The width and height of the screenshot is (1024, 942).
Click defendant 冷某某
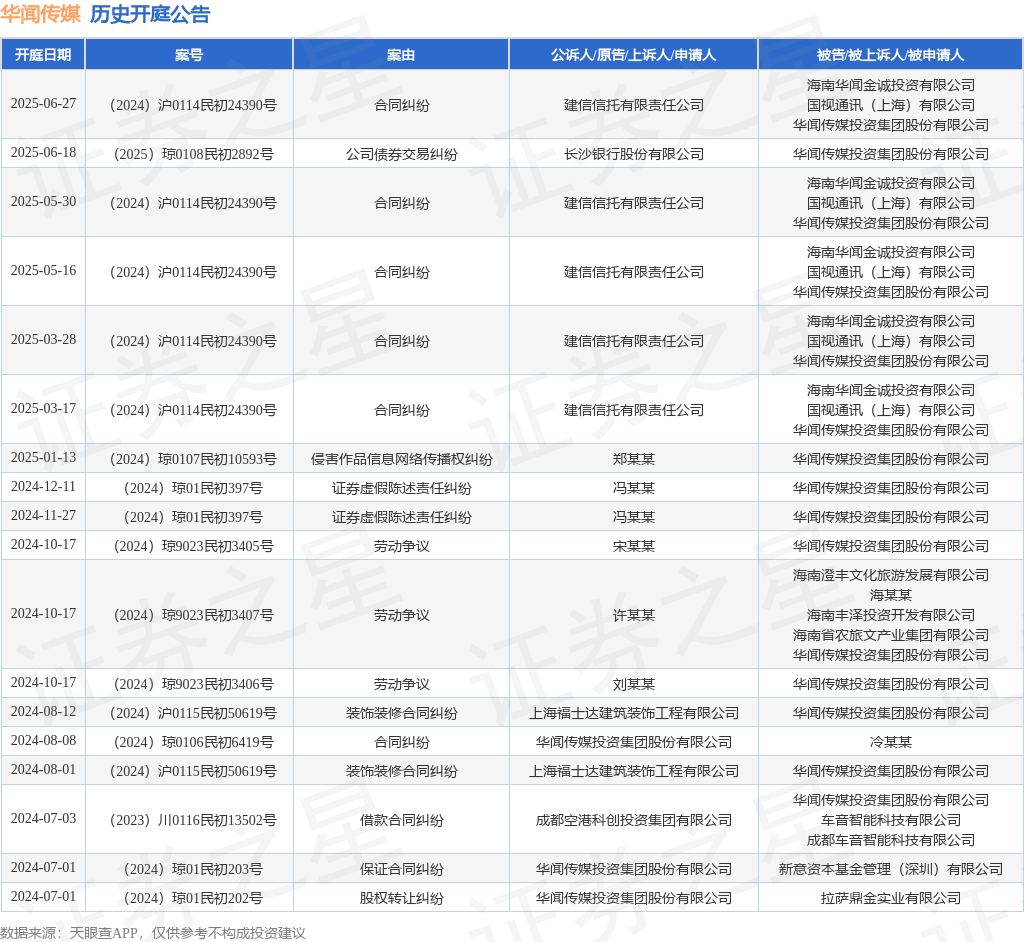coord(891,742)
